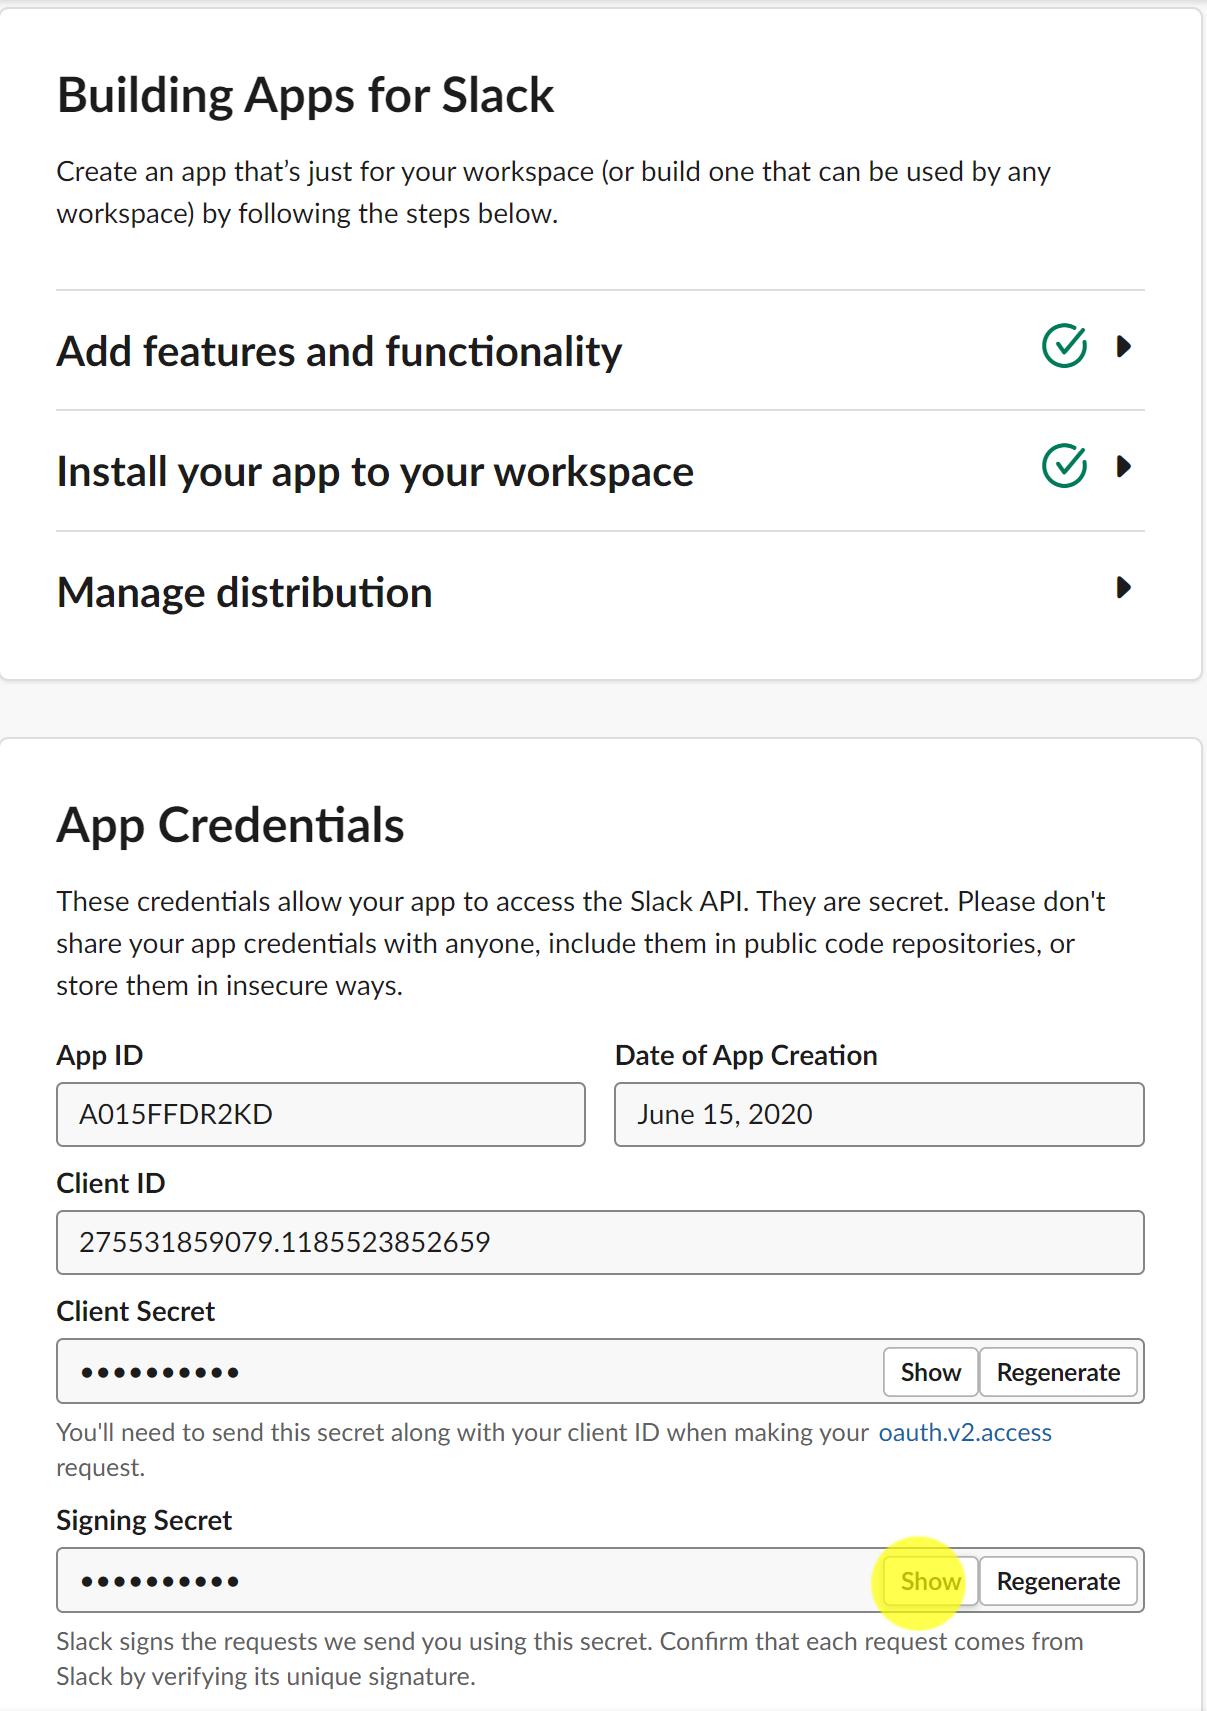This screenshot has width=1207, height=1711.
Task: Expand the Add features and functionality arrow
Action: 1123,347
